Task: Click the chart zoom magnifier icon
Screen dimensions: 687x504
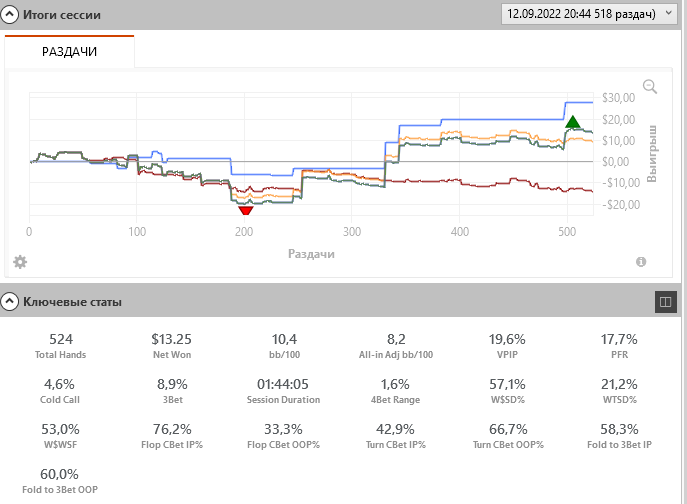Action: point(650,87)
